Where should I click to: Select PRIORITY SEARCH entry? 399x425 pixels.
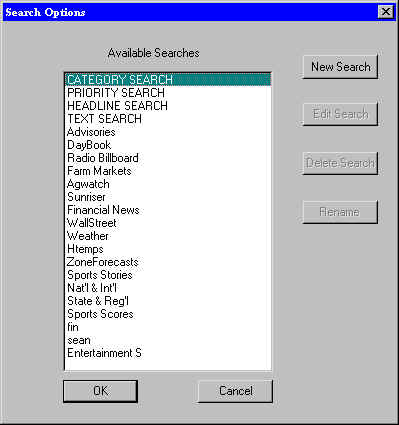(168, 93)
